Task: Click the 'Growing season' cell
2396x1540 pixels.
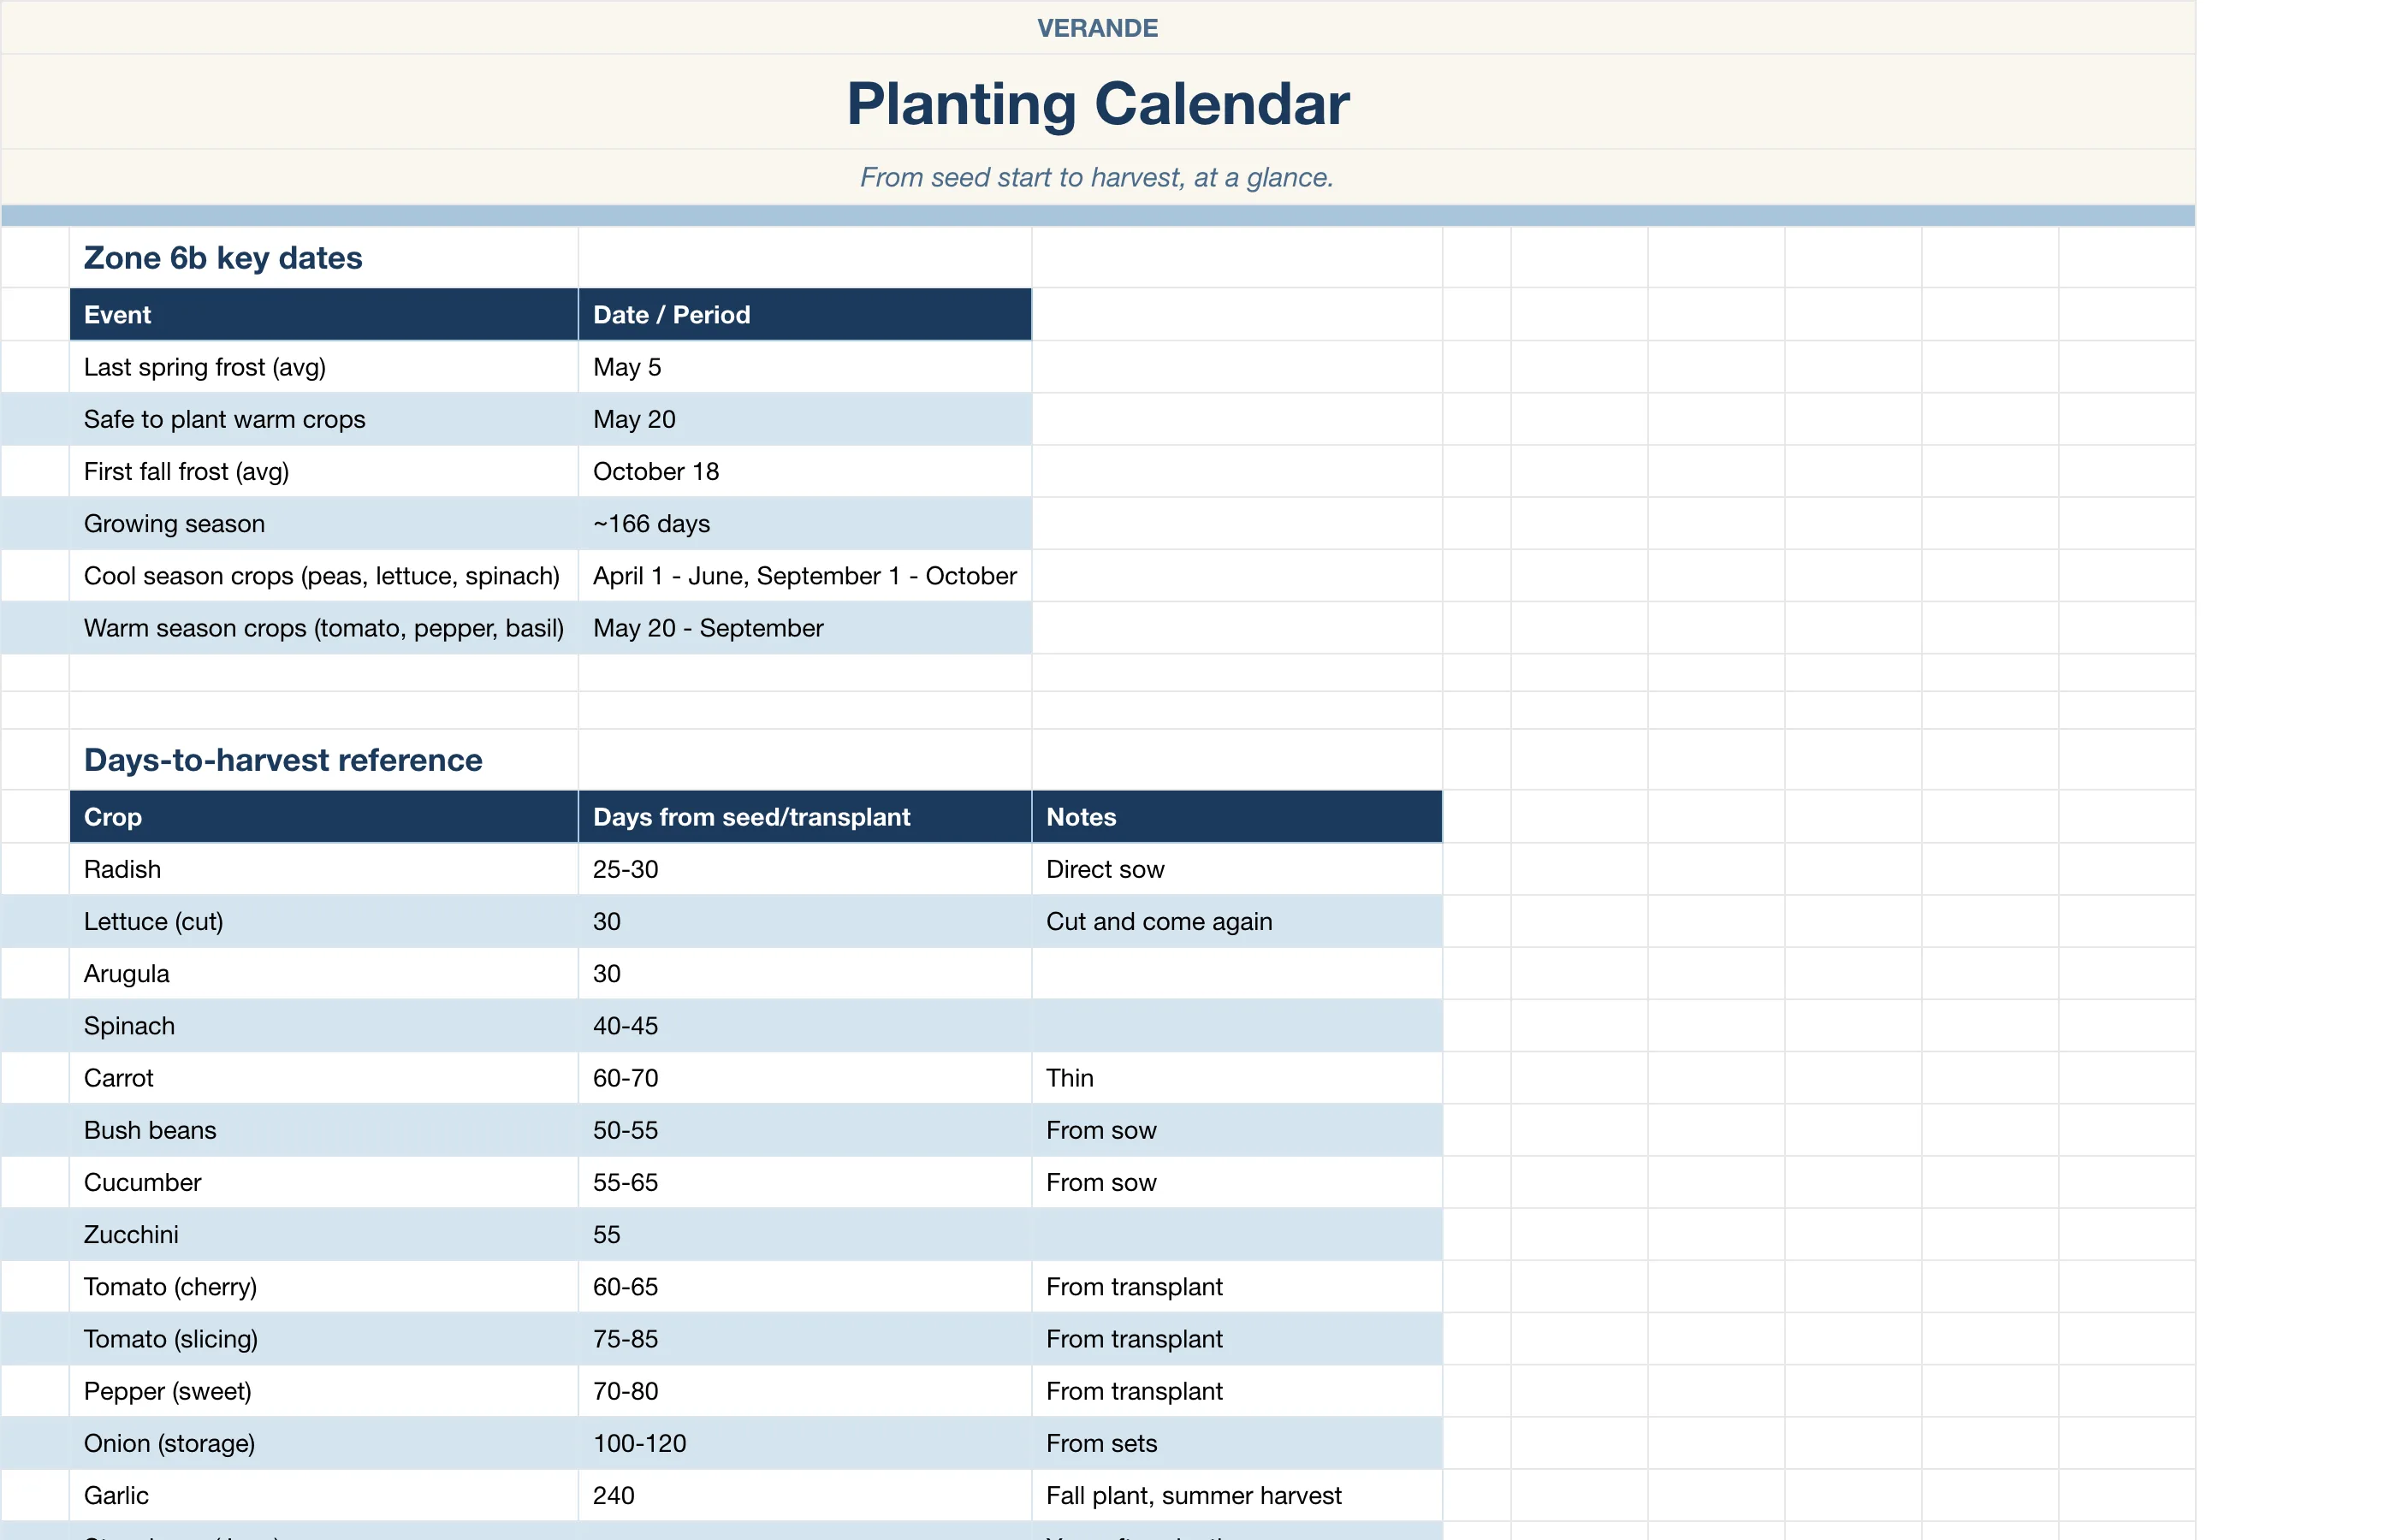Action: [x=323, y=523]
